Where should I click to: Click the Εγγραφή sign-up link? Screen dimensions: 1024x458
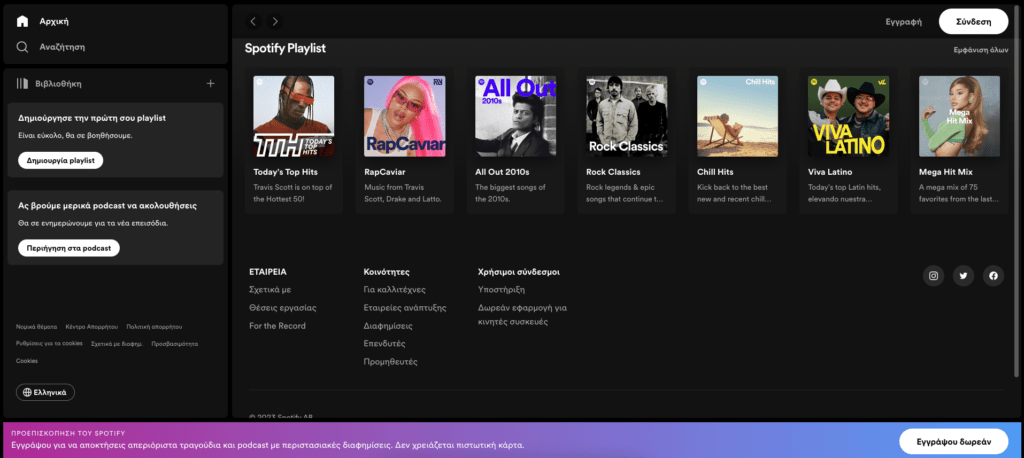click(x=903, y=21)
